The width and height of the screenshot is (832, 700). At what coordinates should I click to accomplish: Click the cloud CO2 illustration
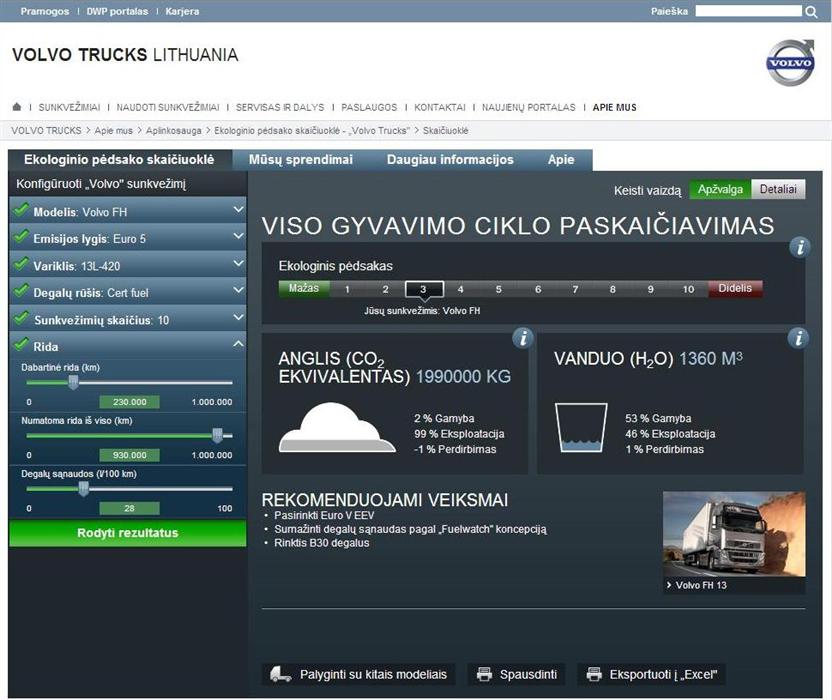click(x=337, y=427)
